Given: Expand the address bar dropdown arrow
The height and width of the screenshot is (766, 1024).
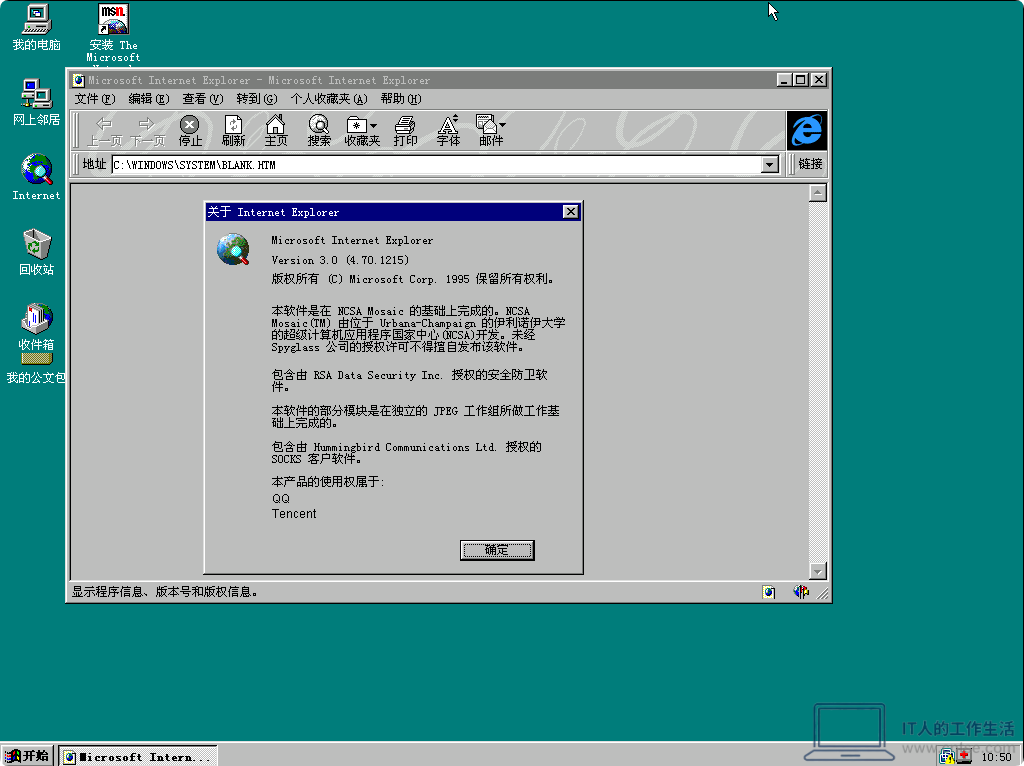Looking at the screenshot, I should (770, 165).
